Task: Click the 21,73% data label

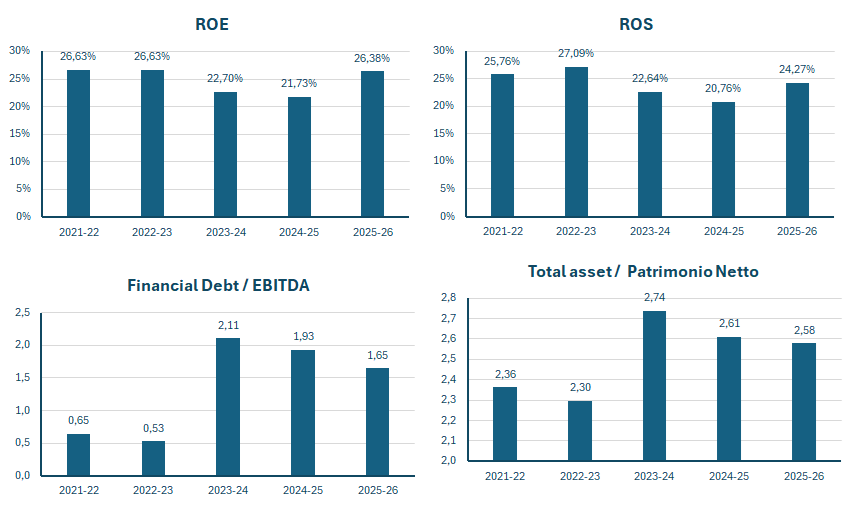Action: (x=299, y=83)
